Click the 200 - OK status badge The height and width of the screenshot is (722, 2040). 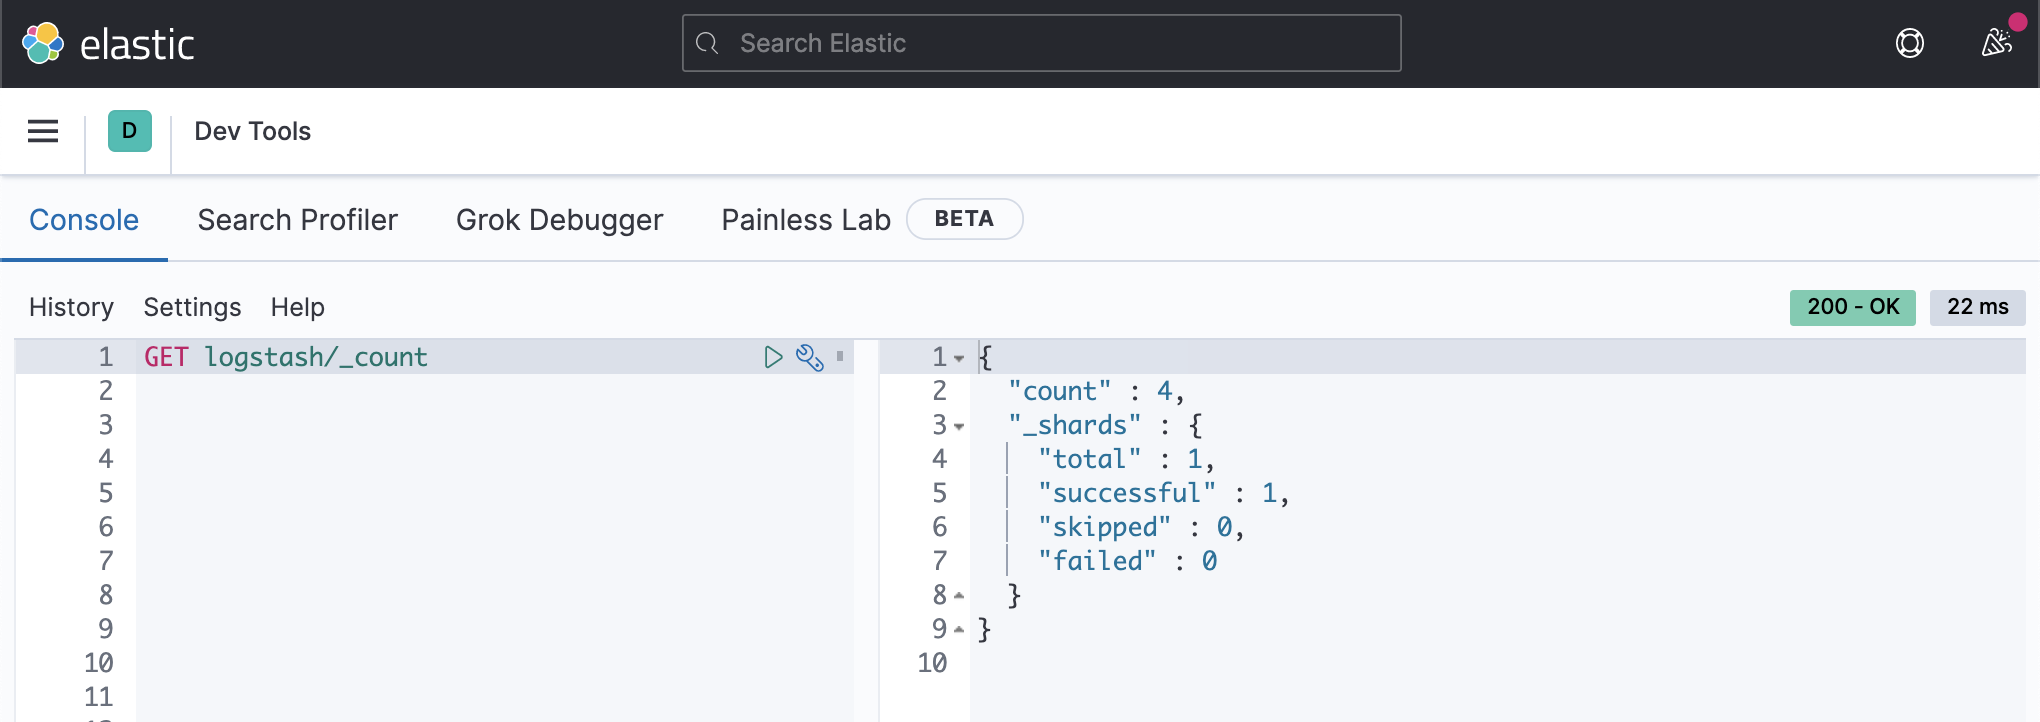1853,307
